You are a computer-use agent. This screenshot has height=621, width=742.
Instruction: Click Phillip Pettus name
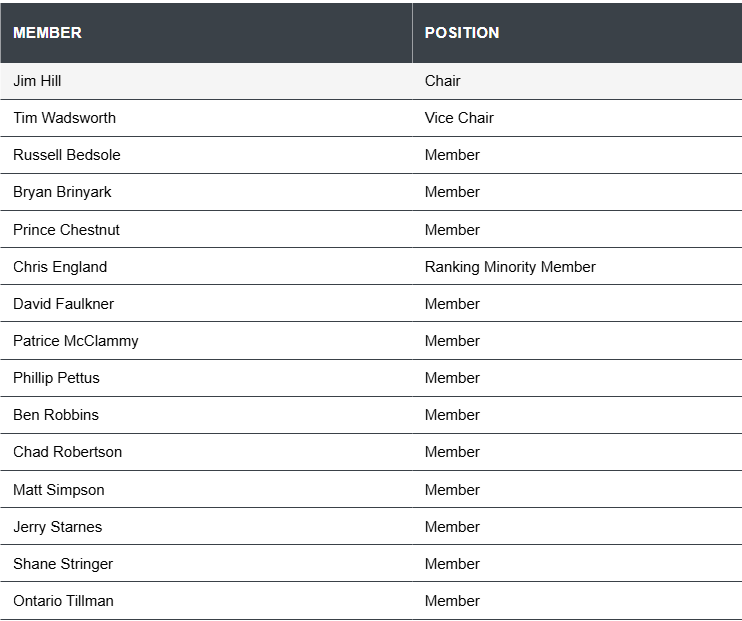click(x=56, y=378)
